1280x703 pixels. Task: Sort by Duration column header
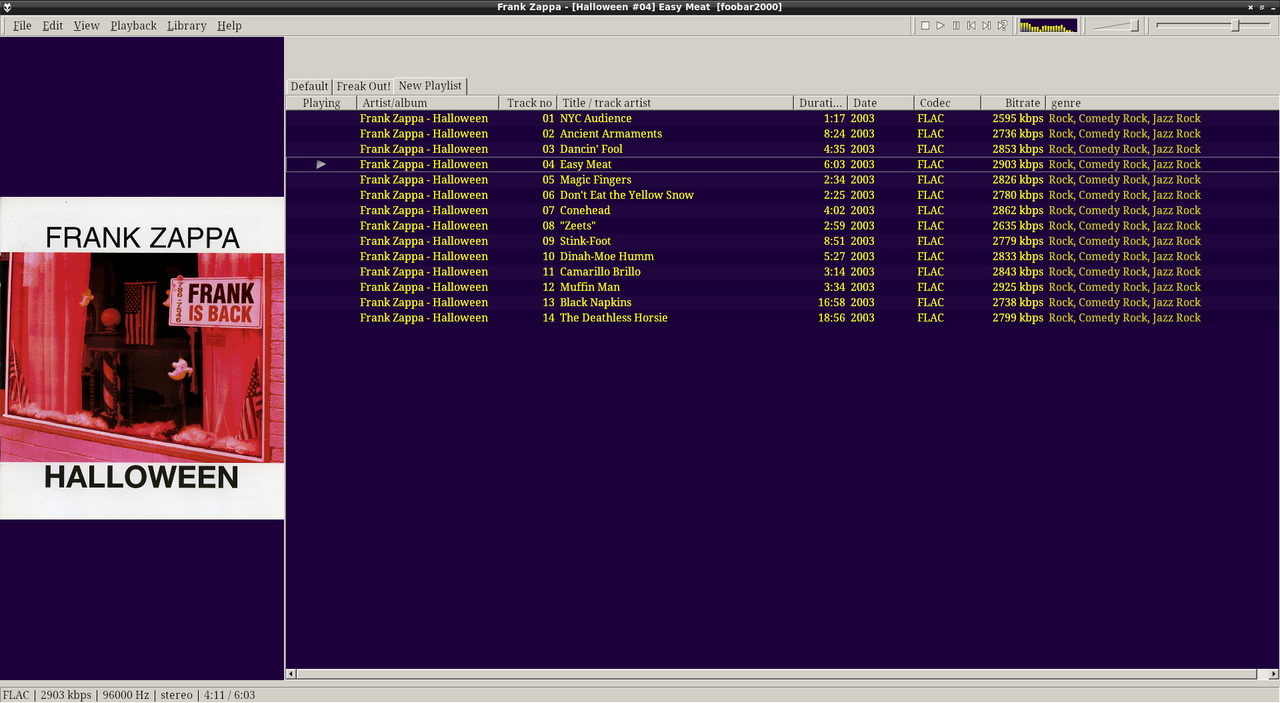(821, 103)
